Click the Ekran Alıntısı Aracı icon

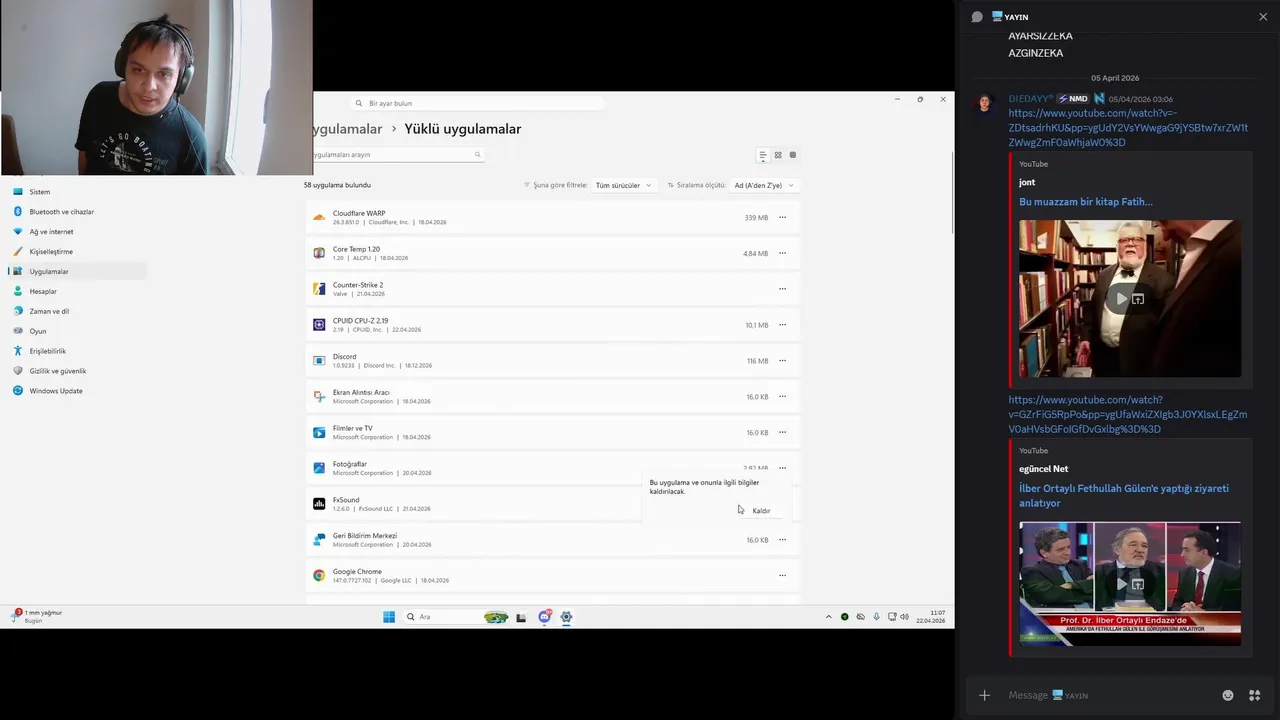pyautogui.click(x=319, y=396)
